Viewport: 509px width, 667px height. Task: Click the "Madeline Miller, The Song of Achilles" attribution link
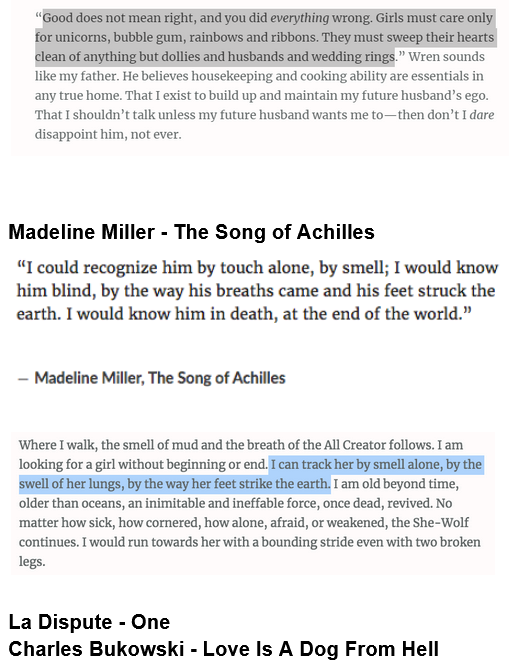(x=160, y=378)
